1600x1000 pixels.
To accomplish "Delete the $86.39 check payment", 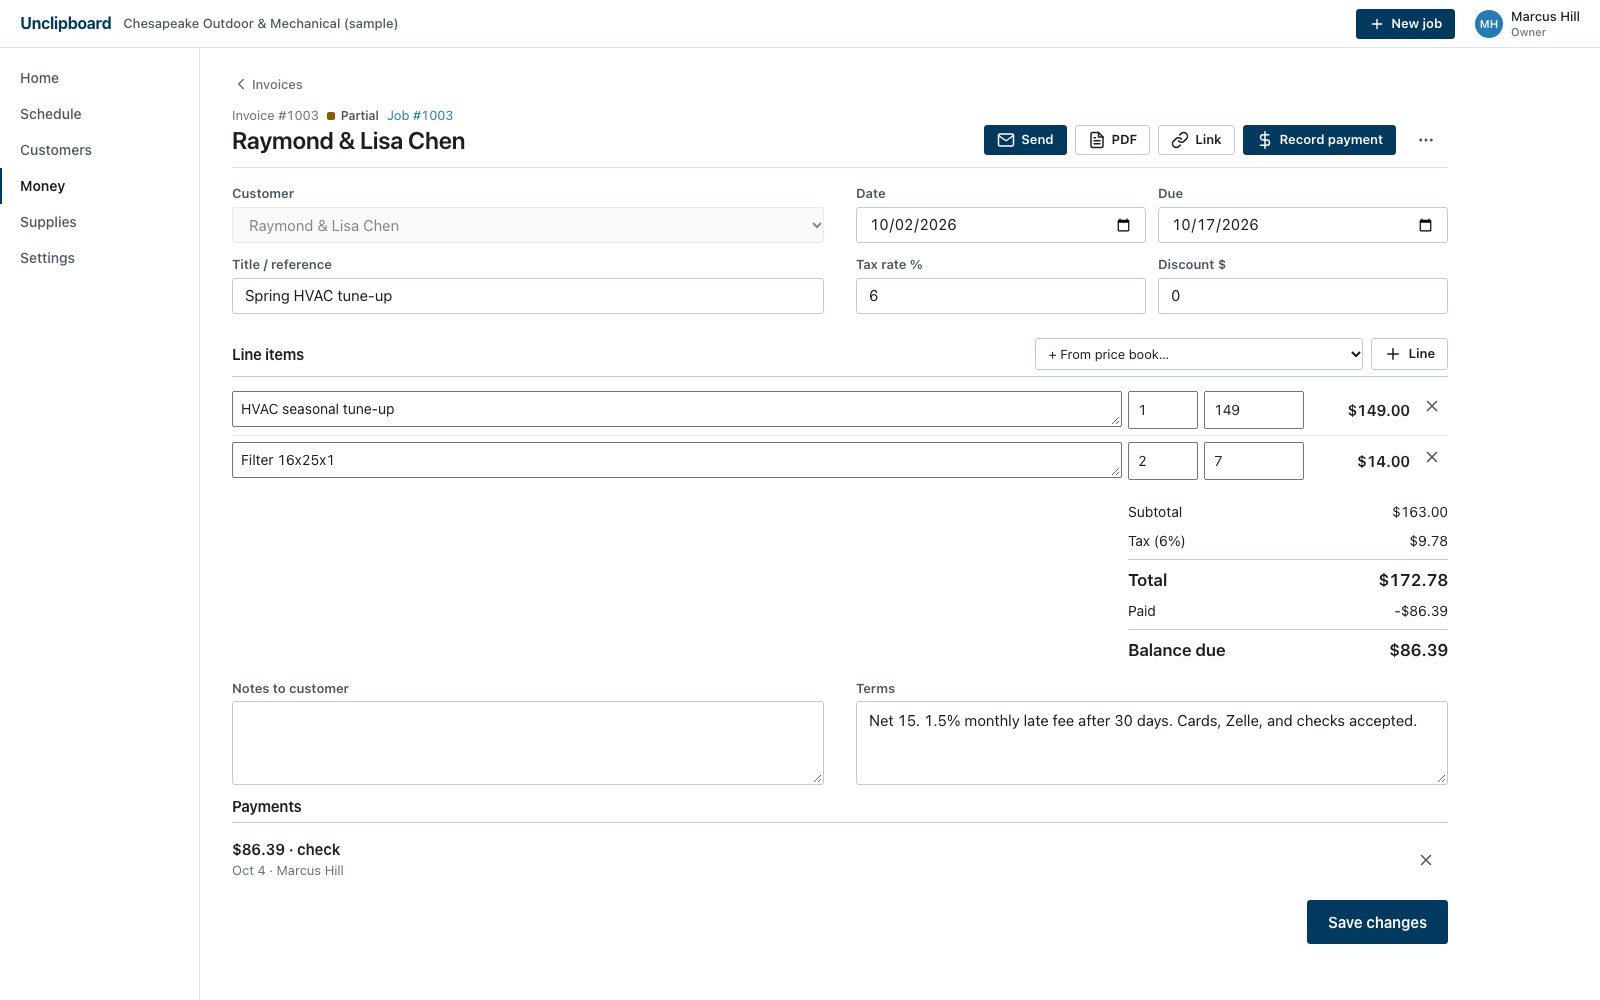I will (x=1426, y=860).
